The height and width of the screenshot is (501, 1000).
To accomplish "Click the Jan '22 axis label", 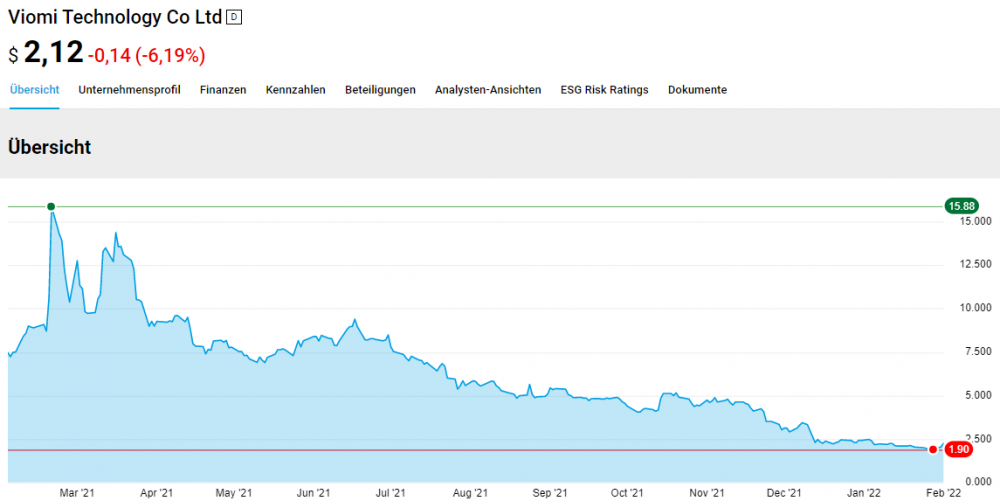I will [x=864, y=493].
